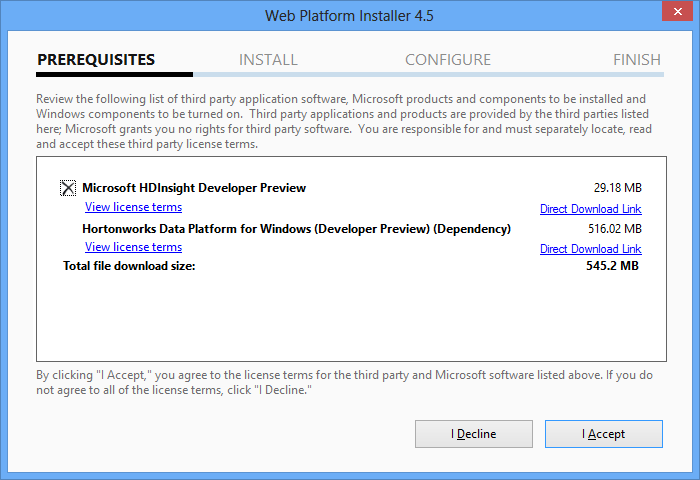This screenshot has width=700, height=480.
Task: Click the I Decline button
Action: (x=474, y=434)
